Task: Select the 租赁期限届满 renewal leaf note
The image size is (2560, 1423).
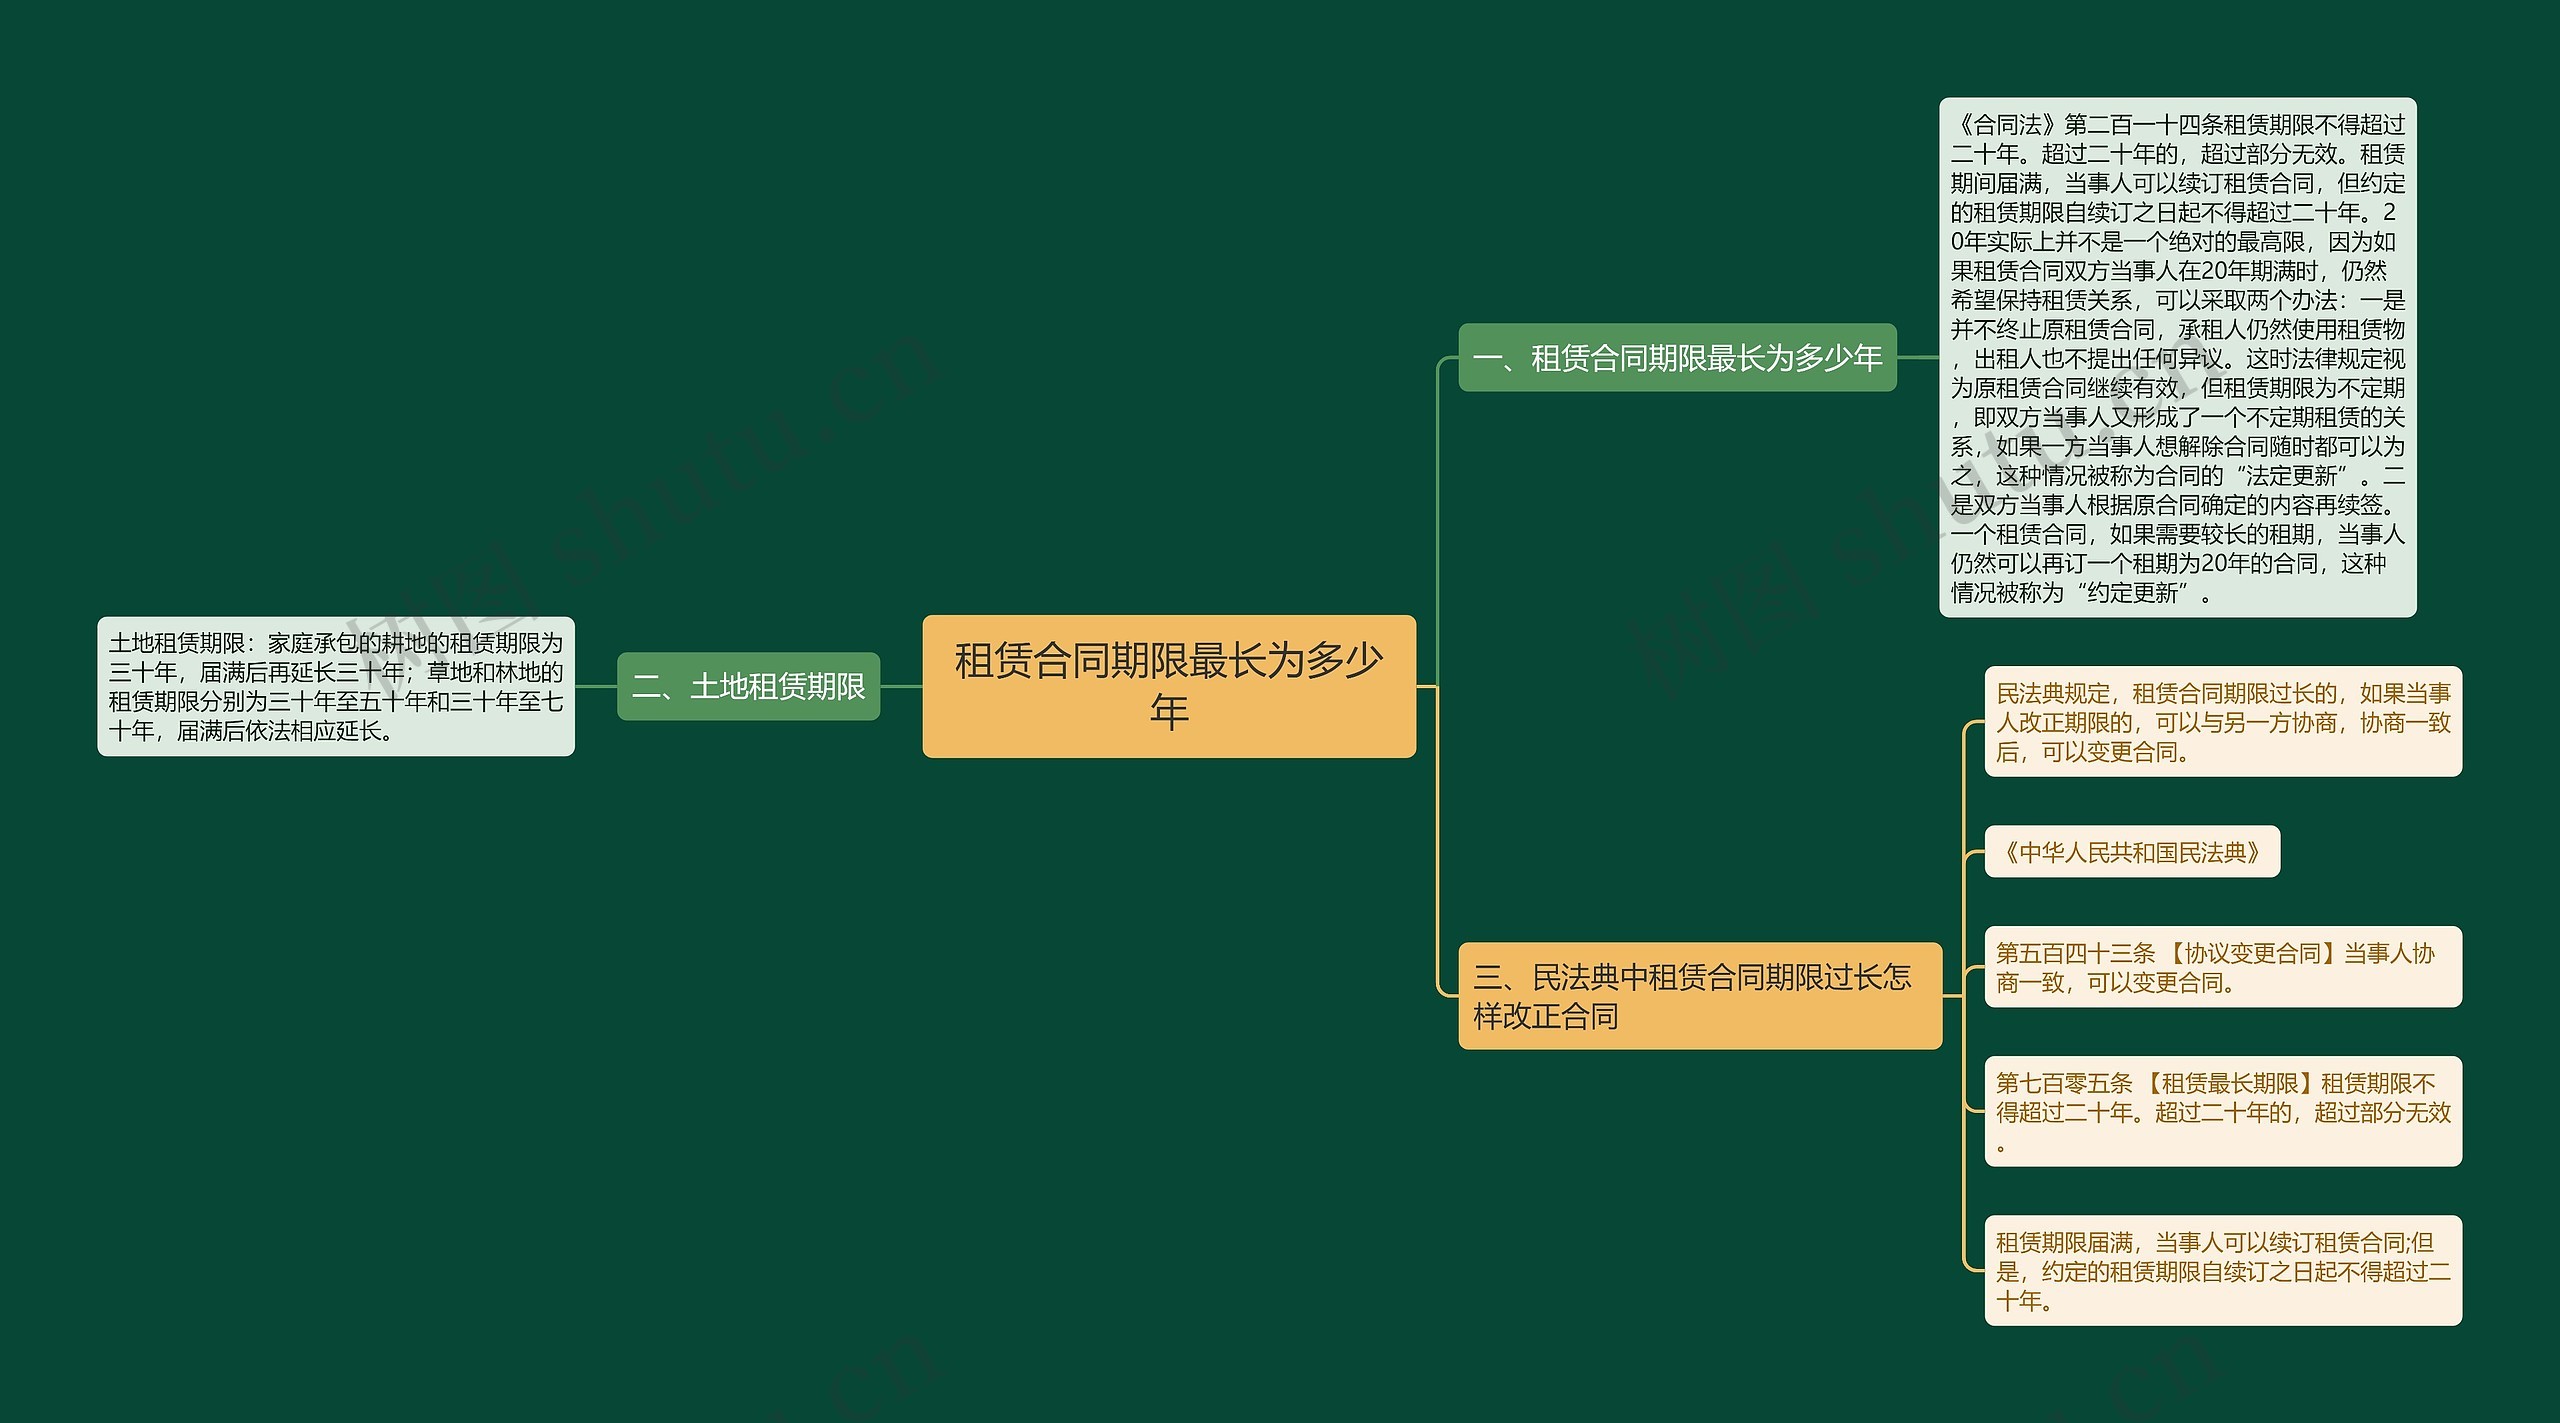Action: [x=2222, y=1270]
